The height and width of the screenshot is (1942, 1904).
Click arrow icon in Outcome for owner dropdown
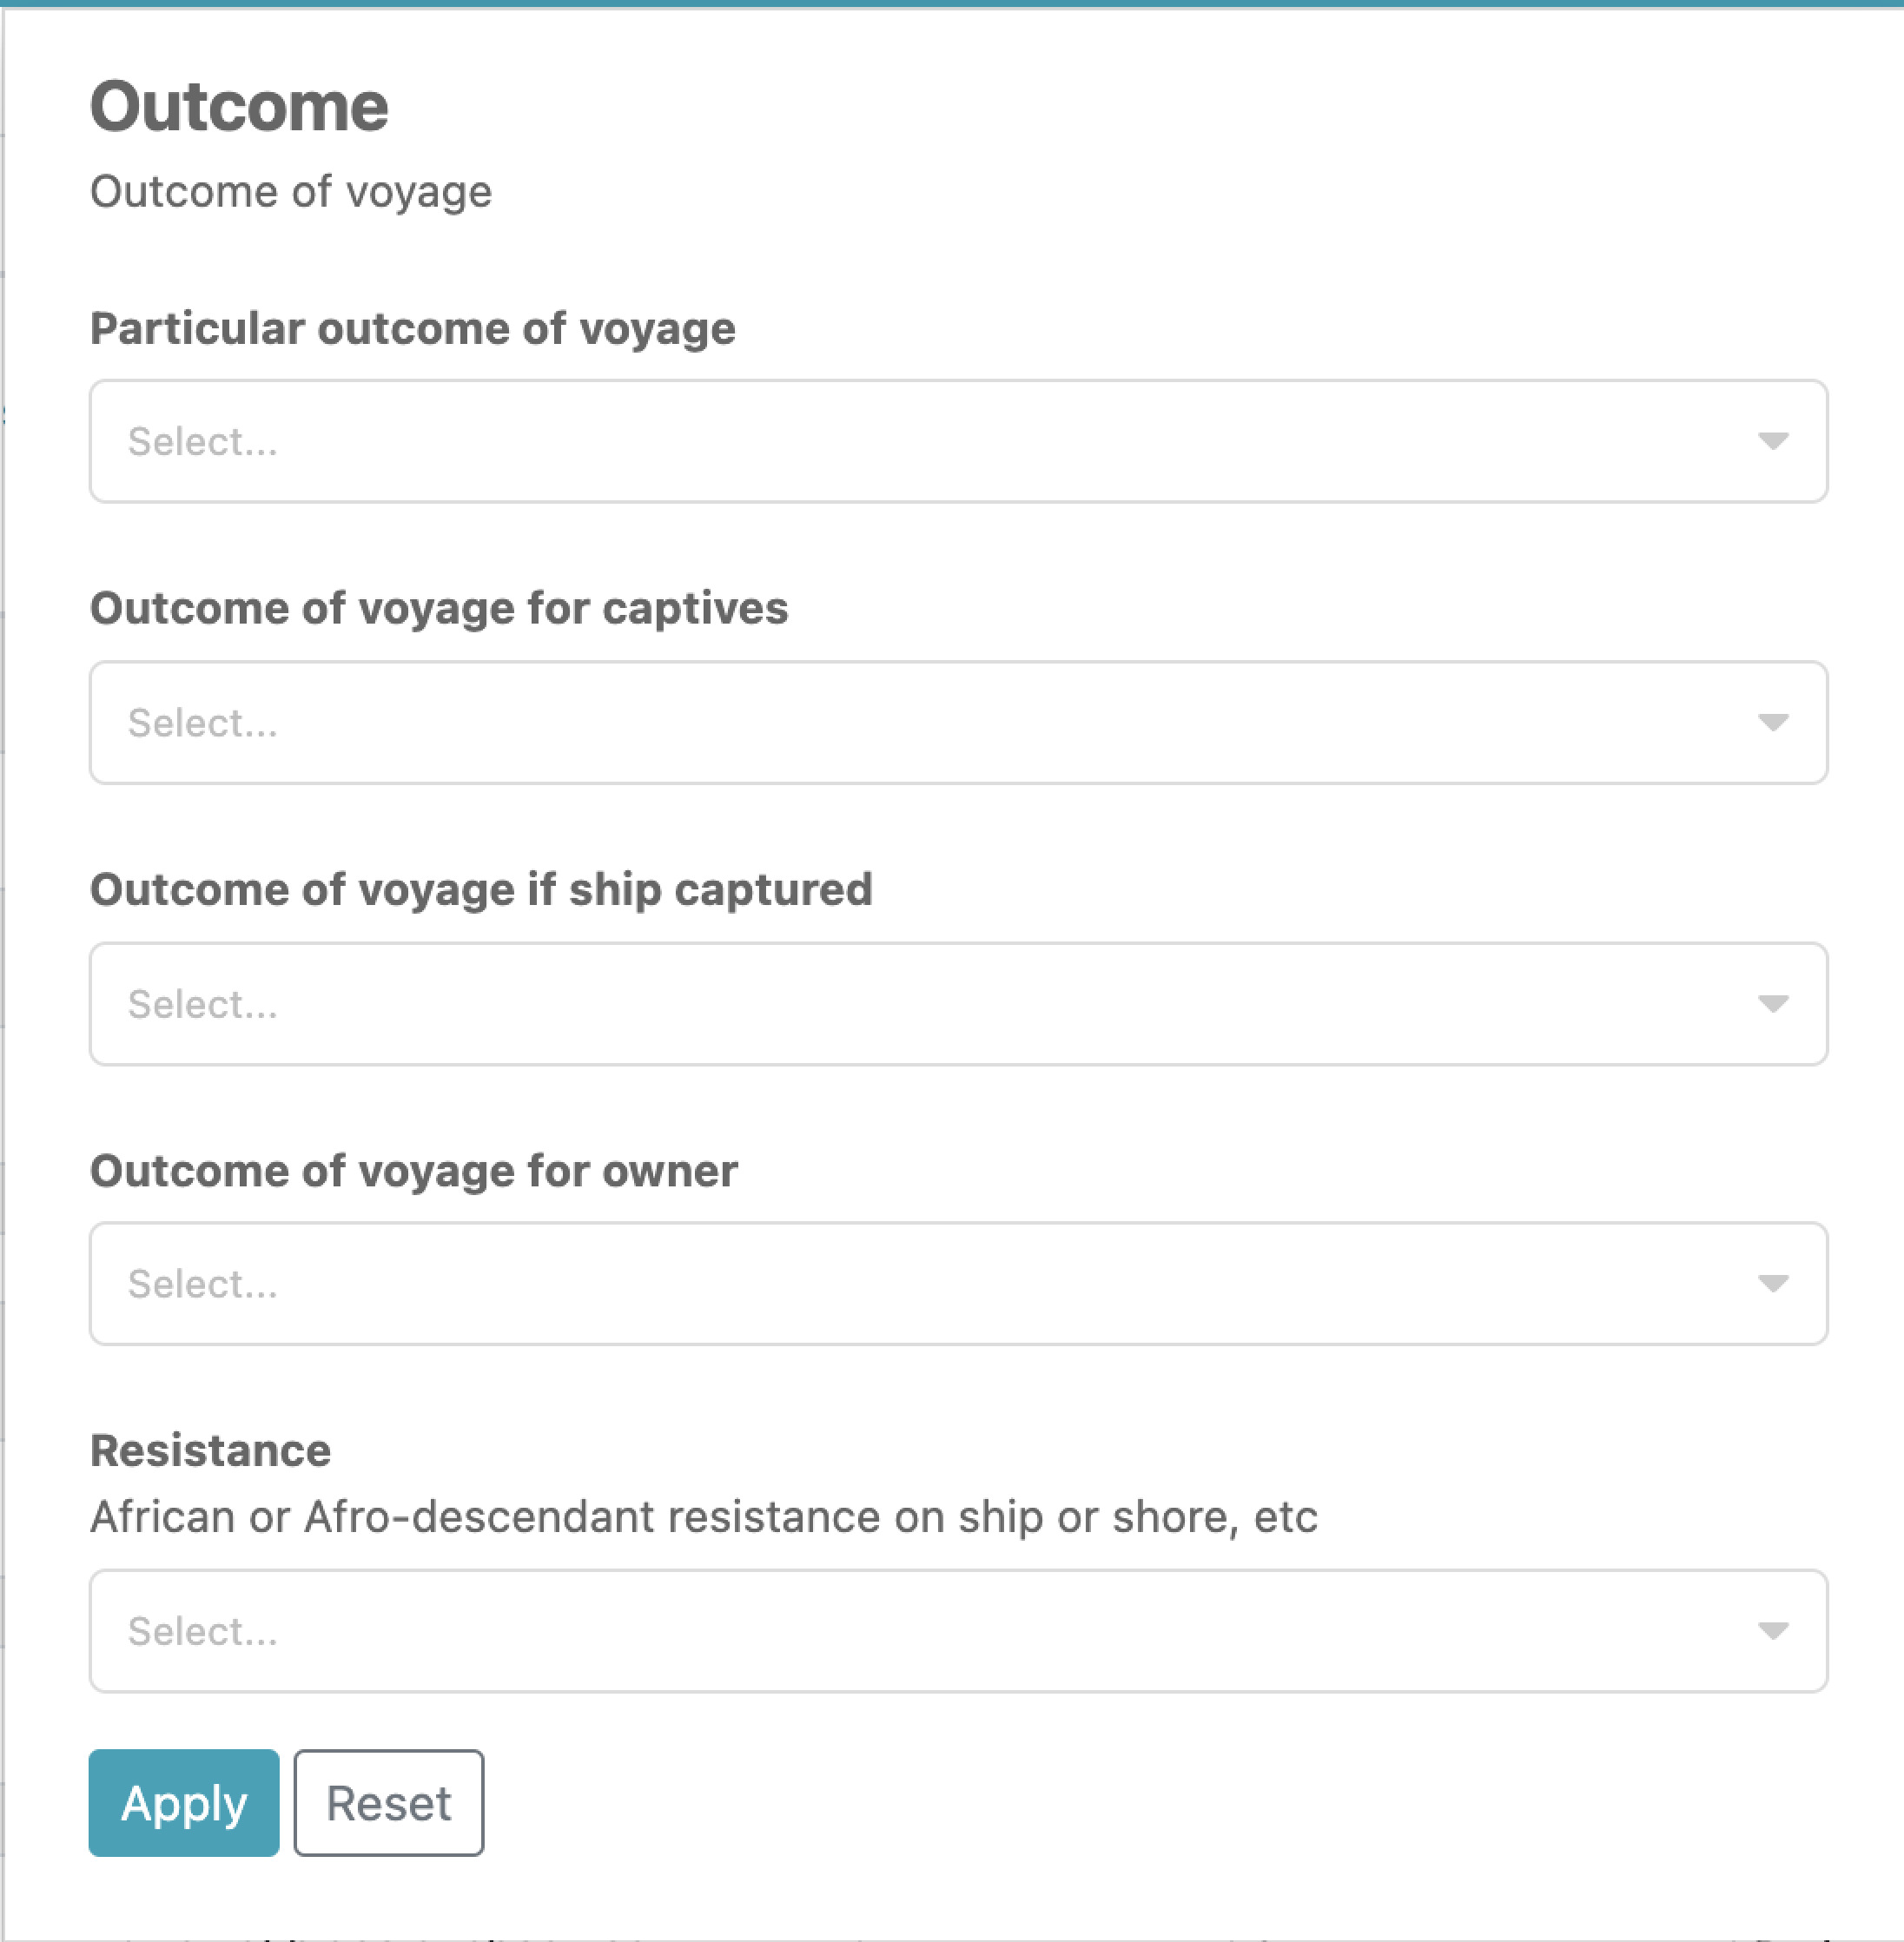(1772, 1283)
